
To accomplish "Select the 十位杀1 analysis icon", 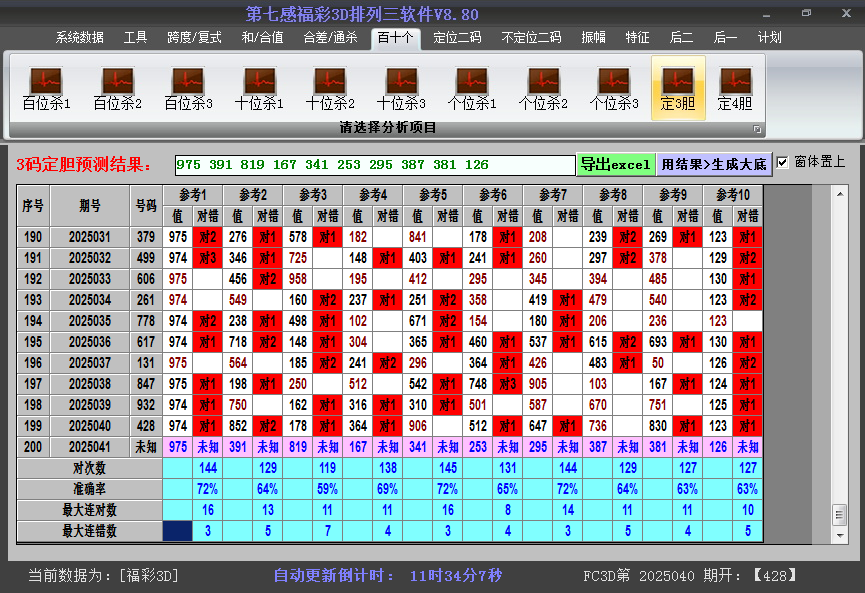I will point(259,88).
